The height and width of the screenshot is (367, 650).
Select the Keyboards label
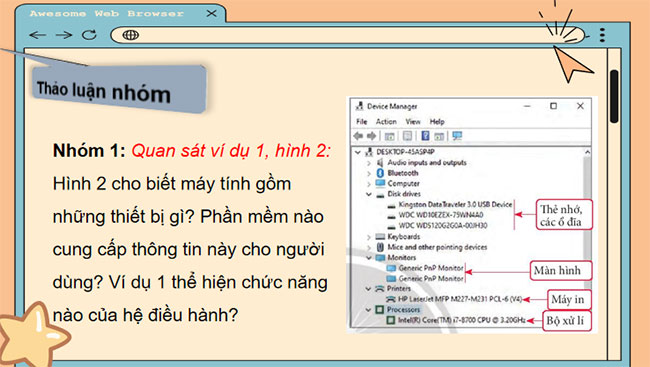coord(403,236)
